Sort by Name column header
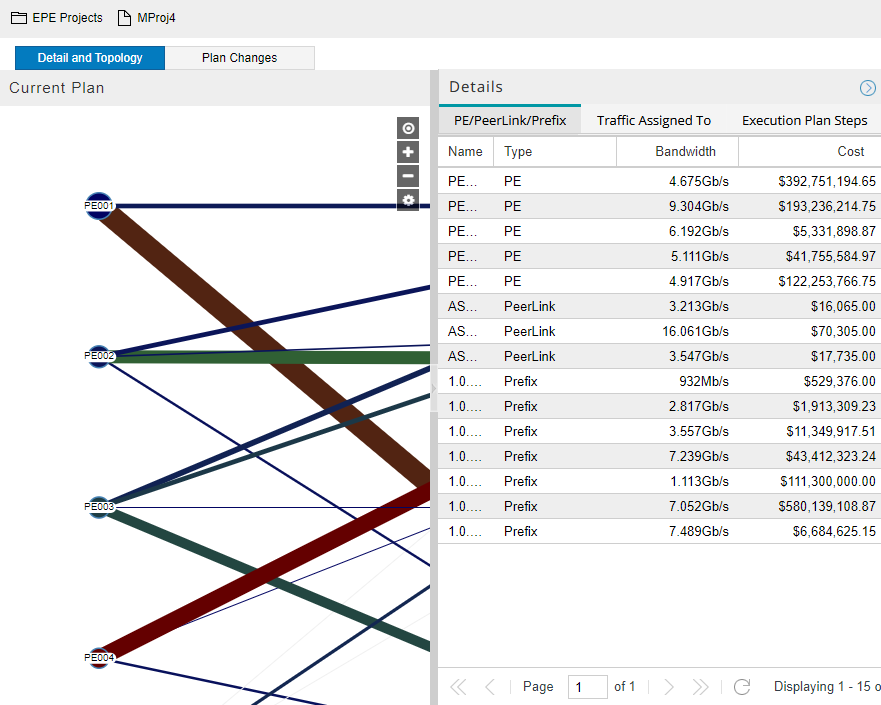 465,152
